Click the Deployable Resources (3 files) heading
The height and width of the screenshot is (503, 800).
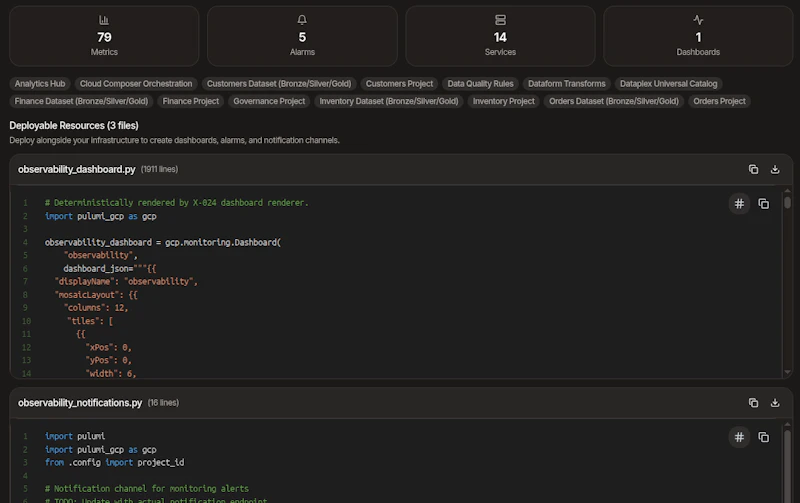click(74, 125)
